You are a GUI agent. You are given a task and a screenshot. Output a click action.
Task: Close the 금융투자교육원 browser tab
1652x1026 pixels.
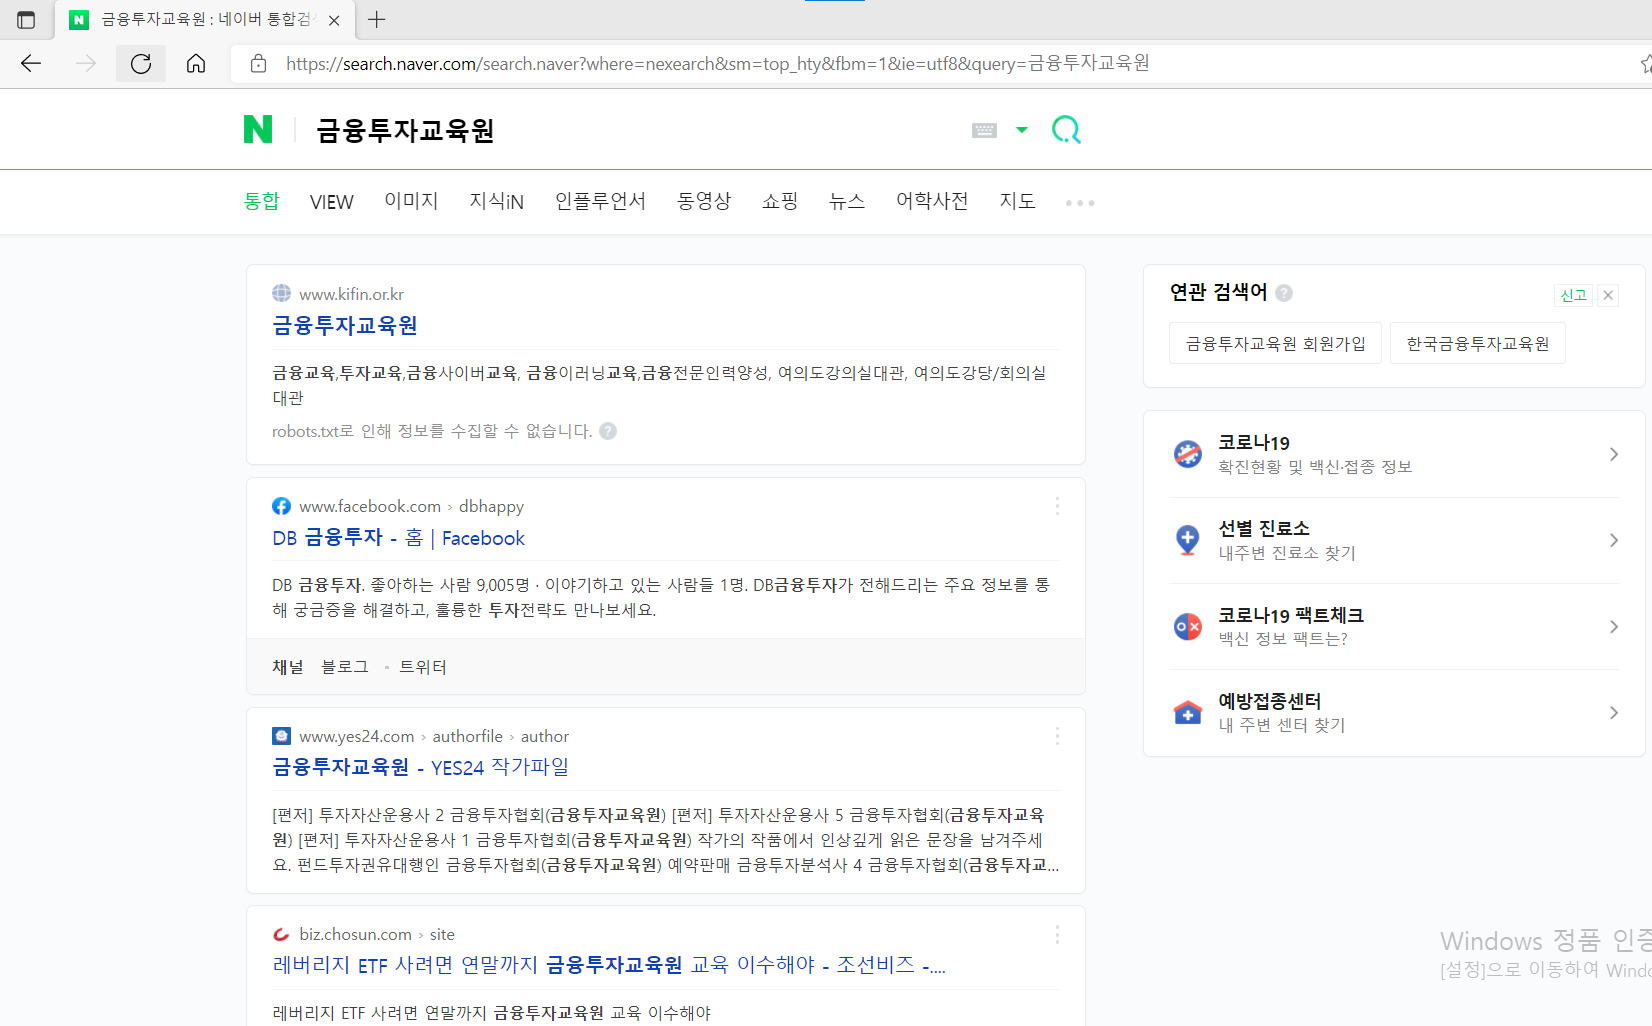point(334,20)
